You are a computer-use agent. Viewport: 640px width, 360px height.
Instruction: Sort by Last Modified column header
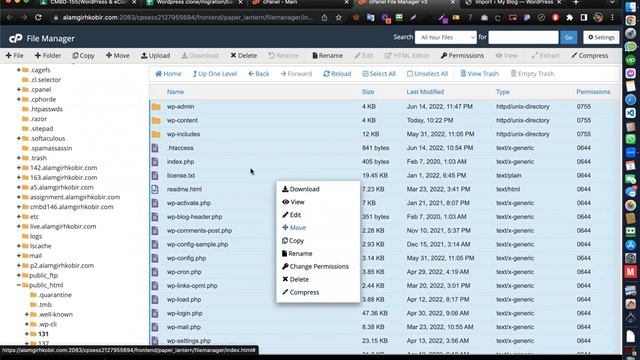tap(425, 92)
